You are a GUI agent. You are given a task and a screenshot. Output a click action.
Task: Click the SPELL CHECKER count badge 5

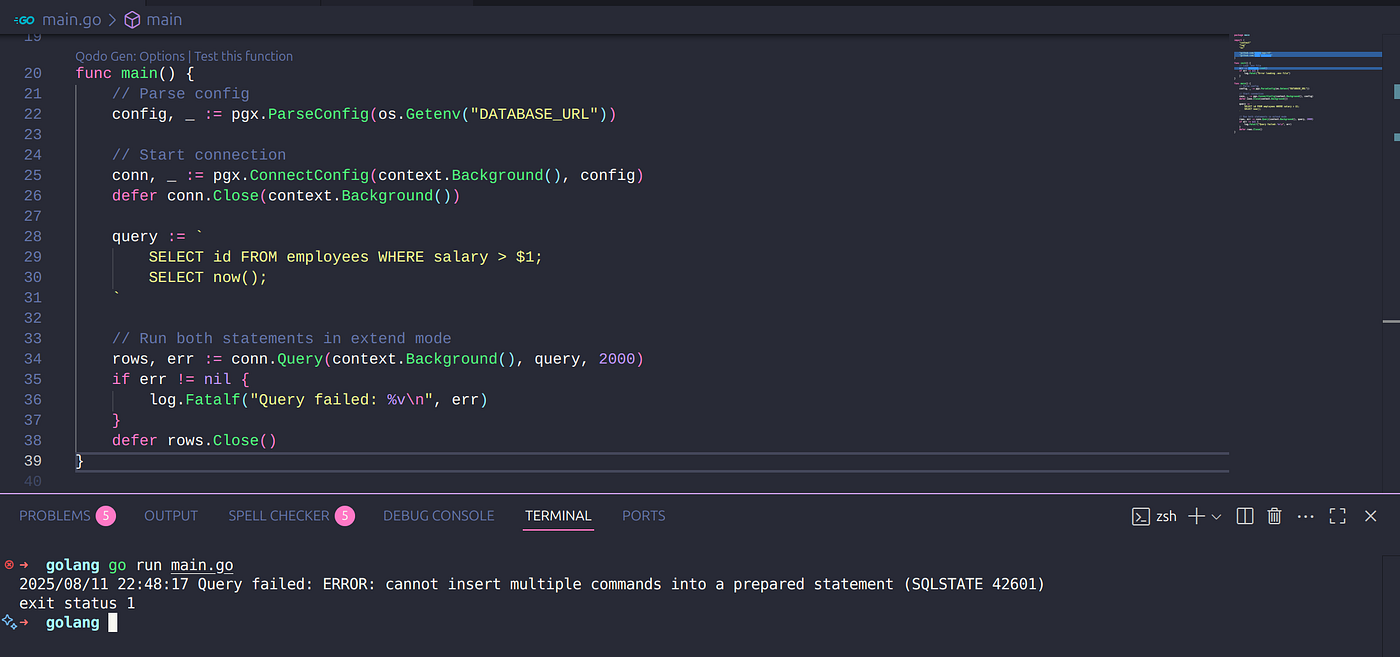point(344,516)
